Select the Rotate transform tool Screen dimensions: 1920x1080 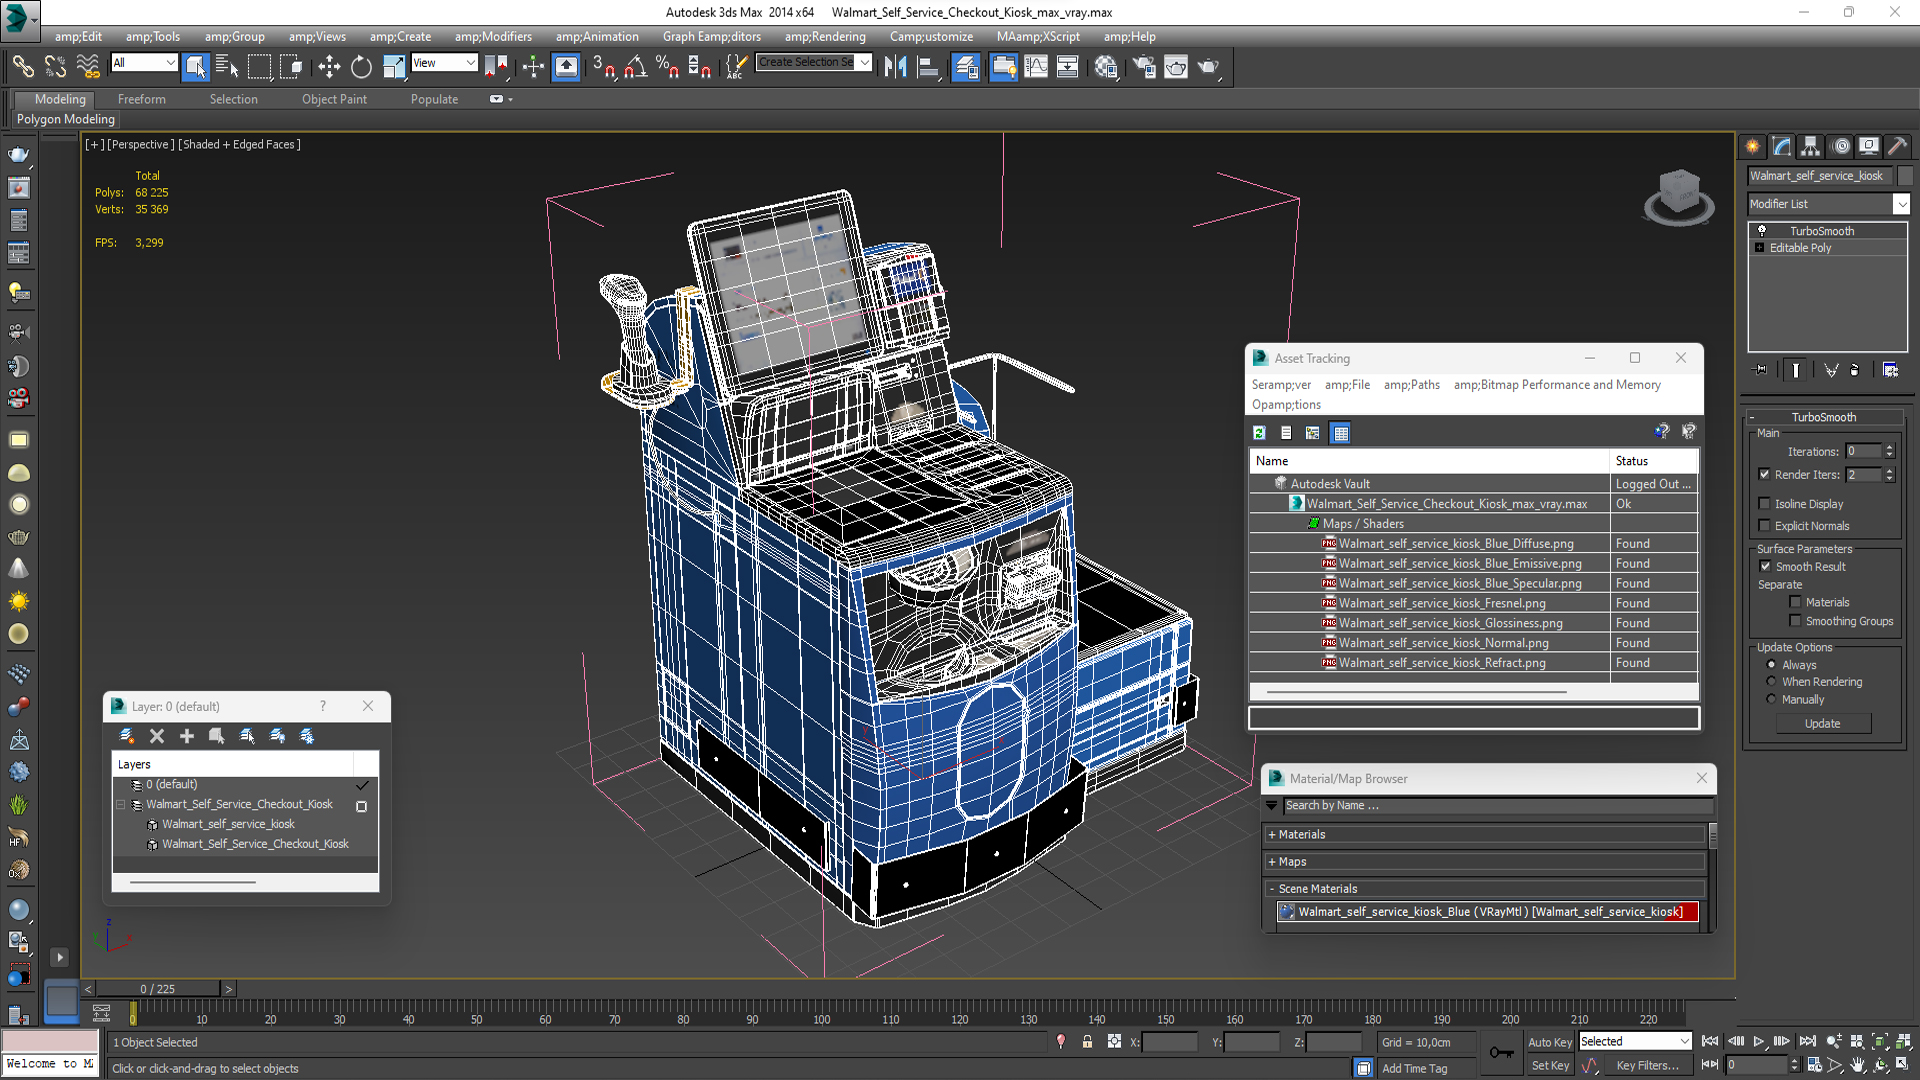coord(361,67)
